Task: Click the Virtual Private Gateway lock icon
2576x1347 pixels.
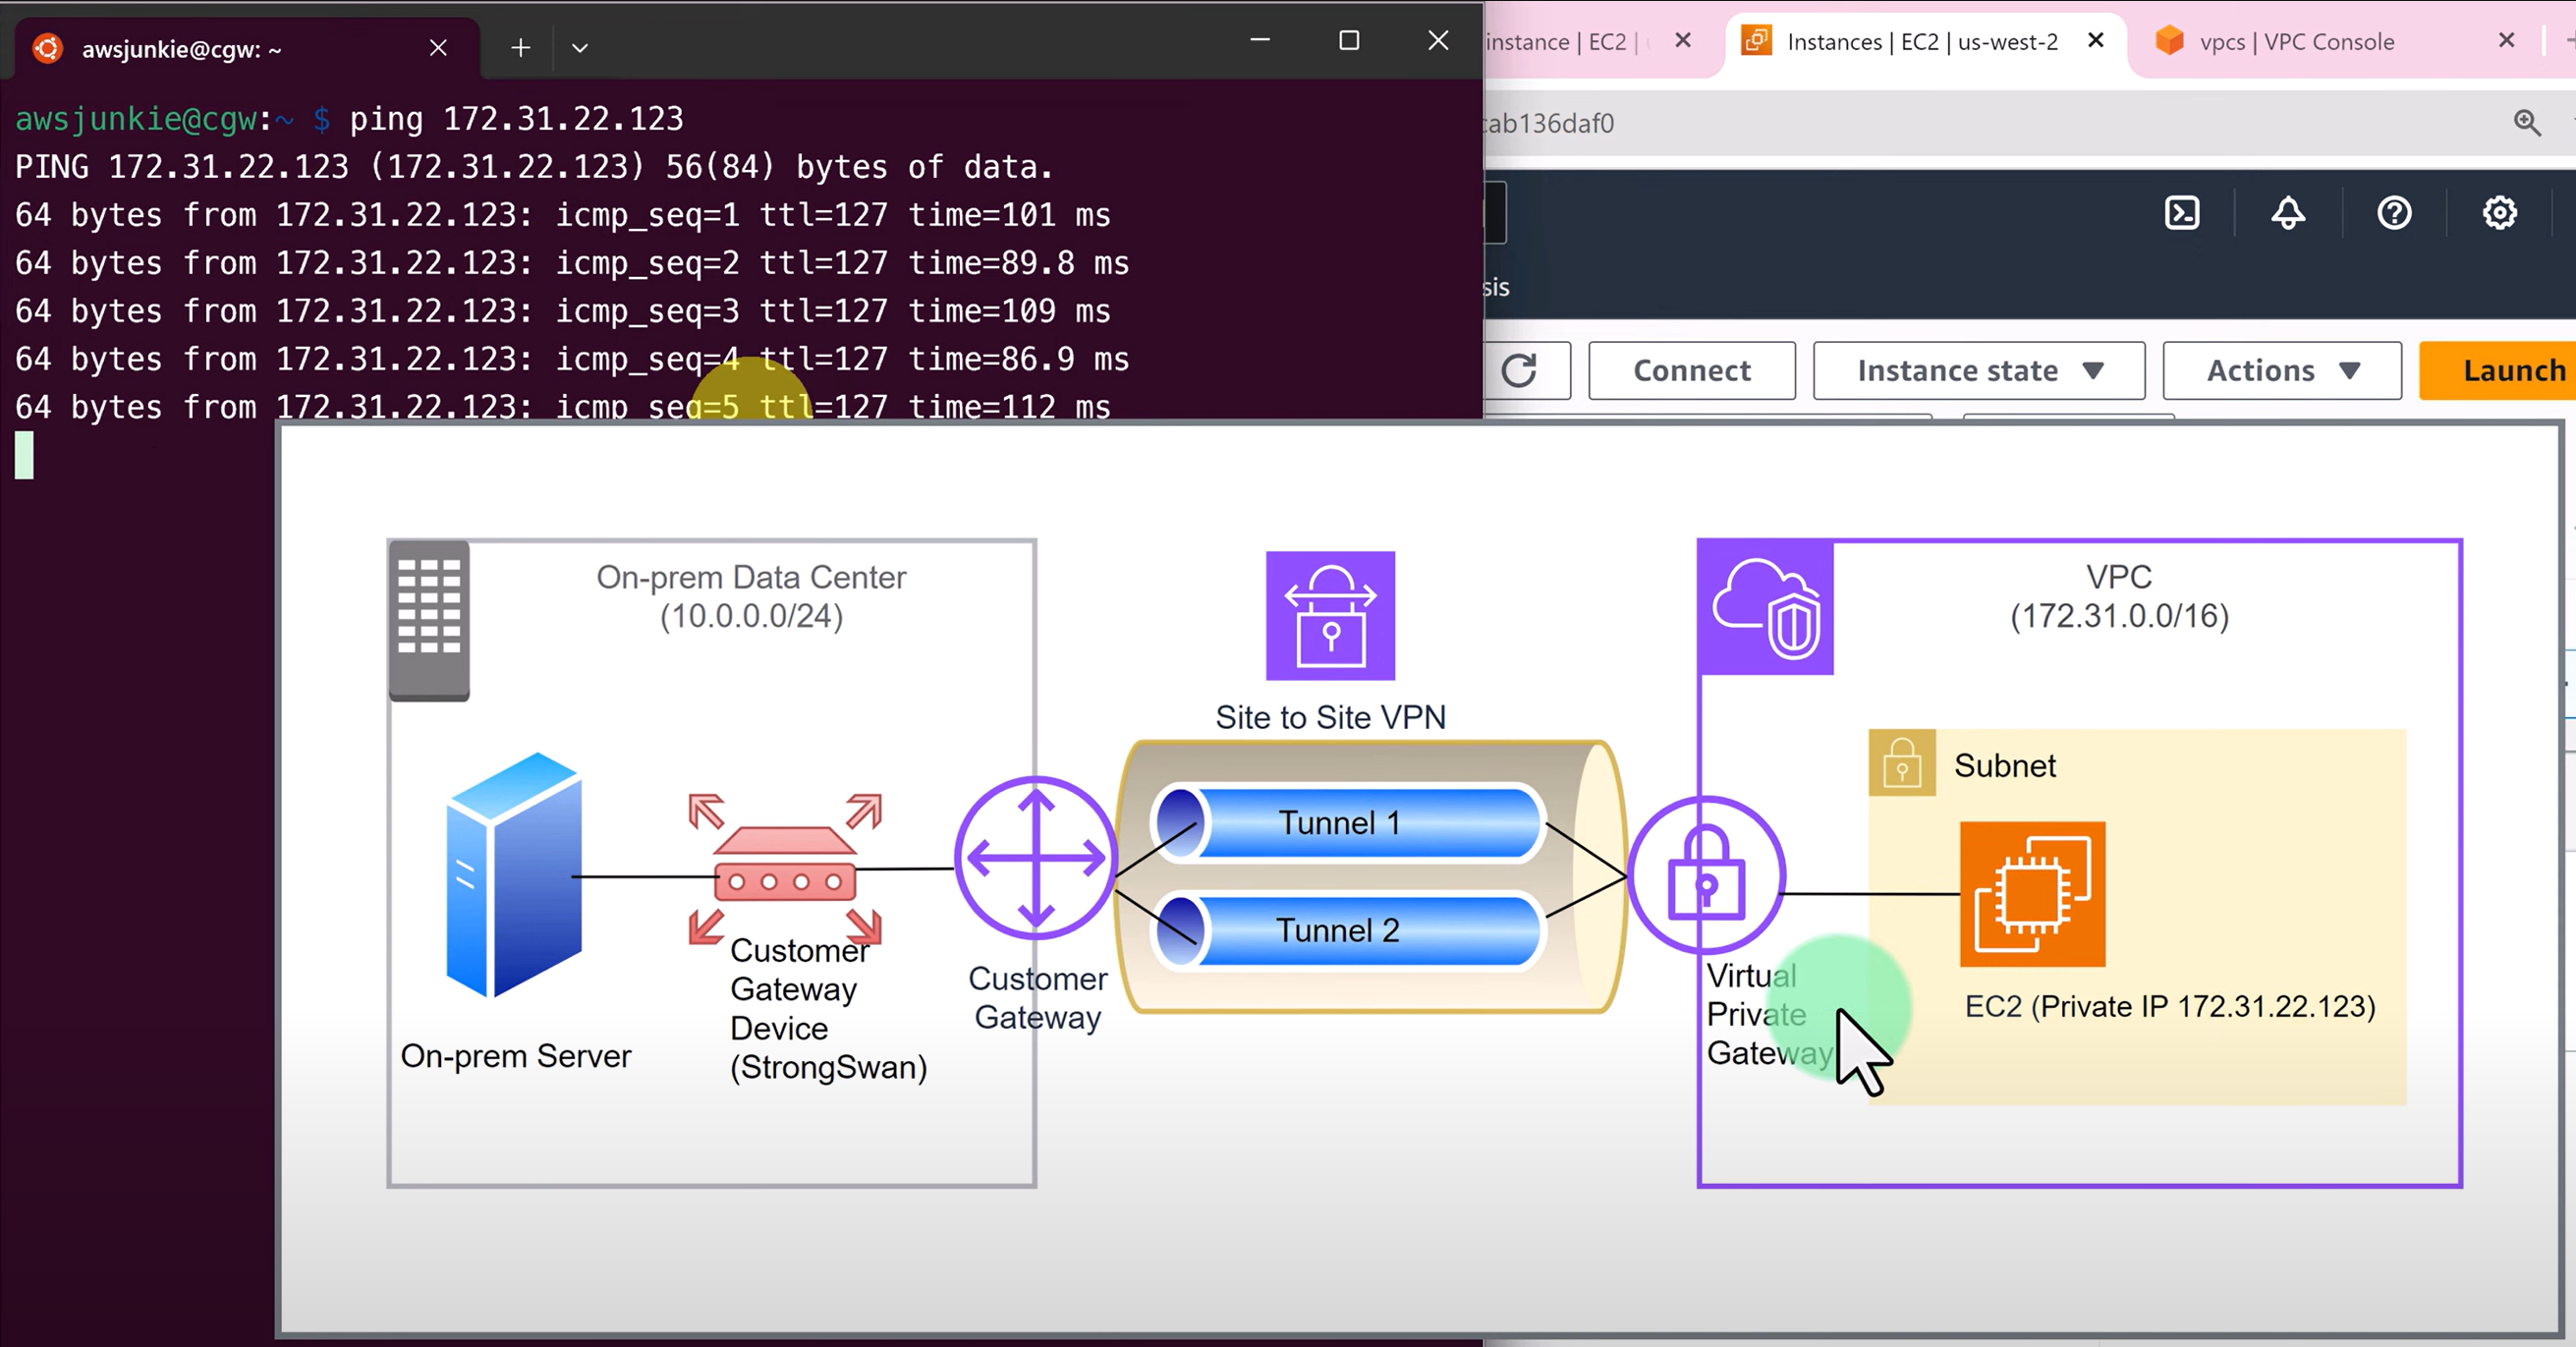Action: pos(1706,876)
